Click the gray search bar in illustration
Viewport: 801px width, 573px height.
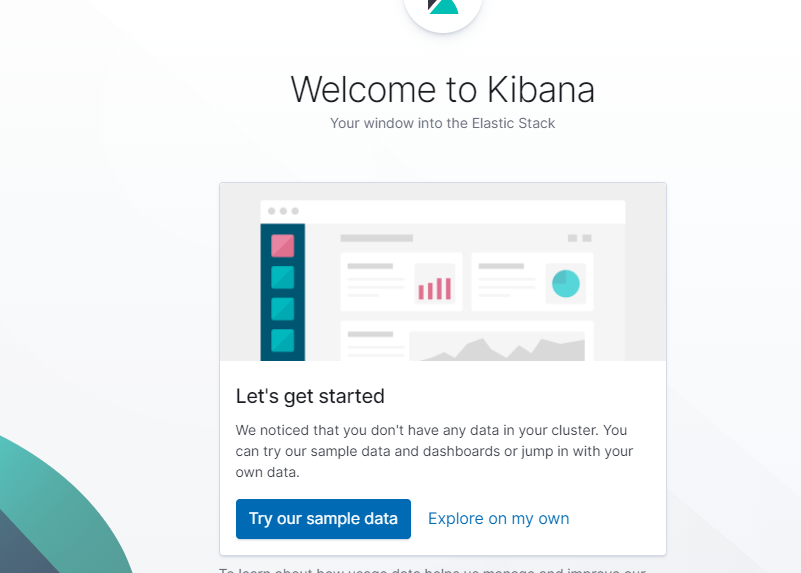[x=376, y=238]
